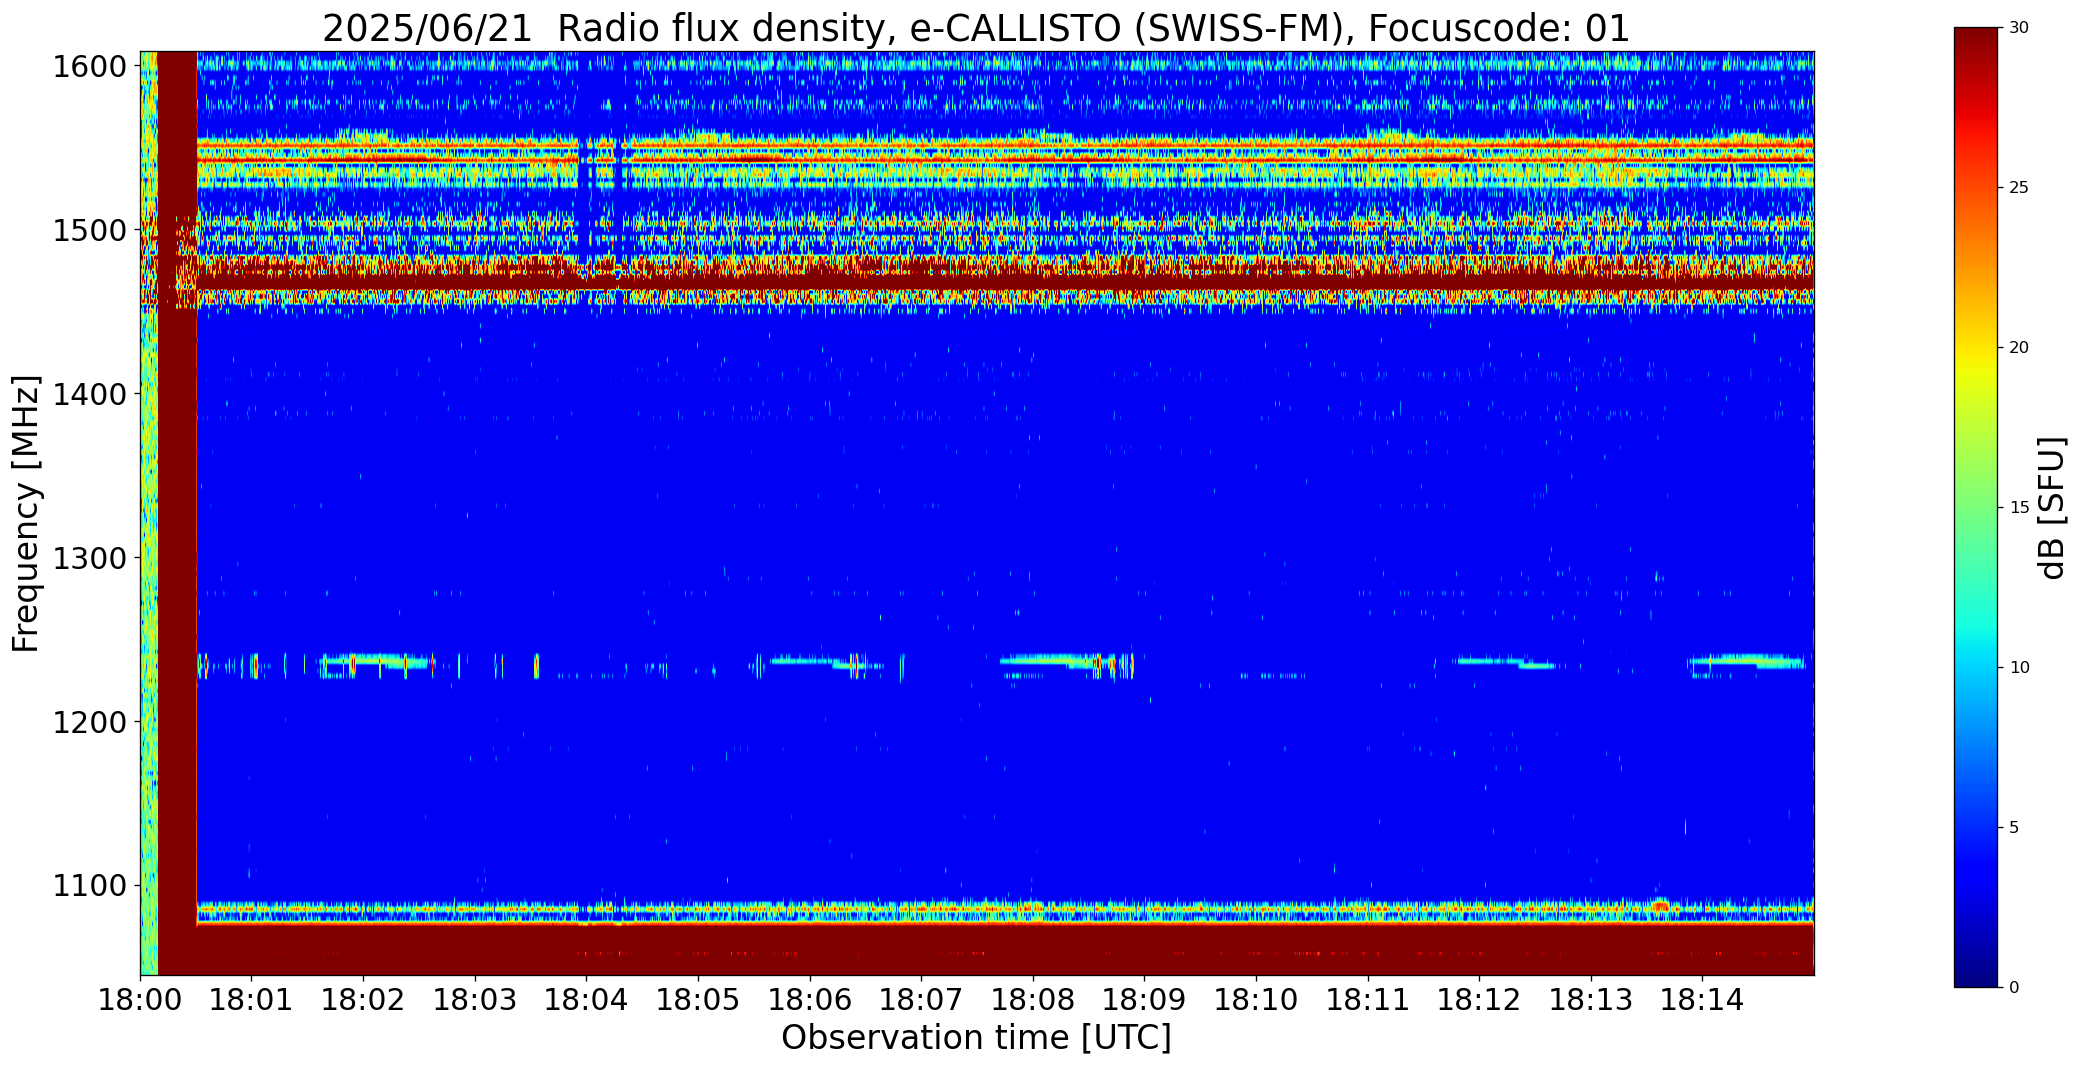This screenshot has width=2082, height=1067.
Task: Click the colorbar tick label 5
Action: click(x=2014, y=828)
